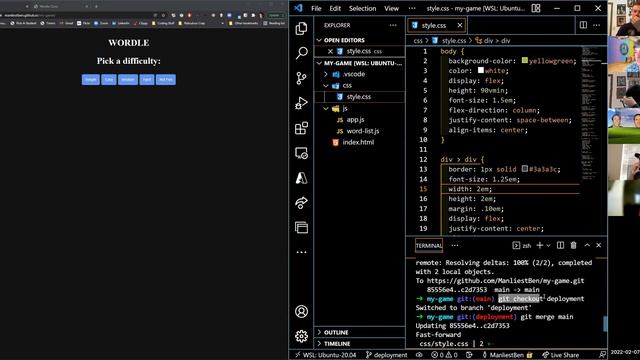Screen dimensions: 640x360
Task: Close the terminal panel
Action: 599,245
